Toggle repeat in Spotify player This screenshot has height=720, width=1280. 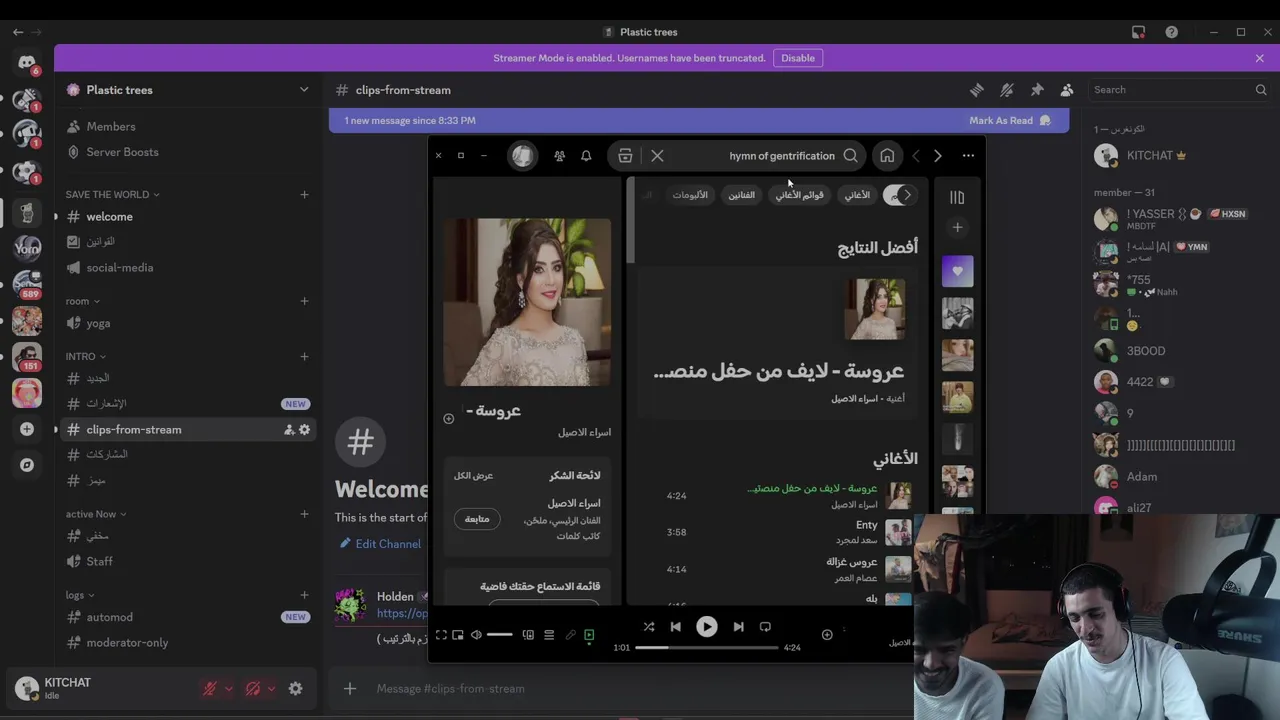tap(765, 627)
